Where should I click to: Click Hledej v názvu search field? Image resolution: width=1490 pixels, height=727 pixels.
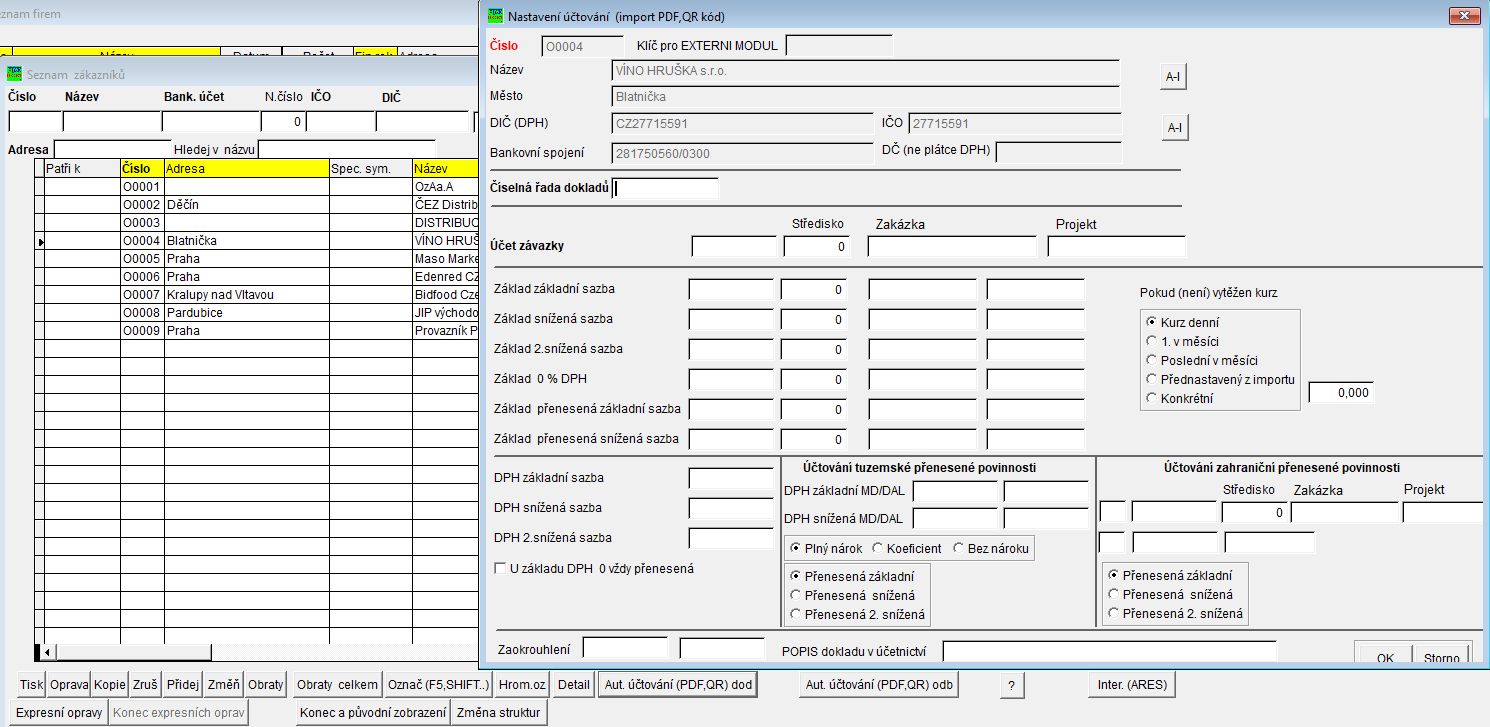pyautogui.click(x=347, y=150)
